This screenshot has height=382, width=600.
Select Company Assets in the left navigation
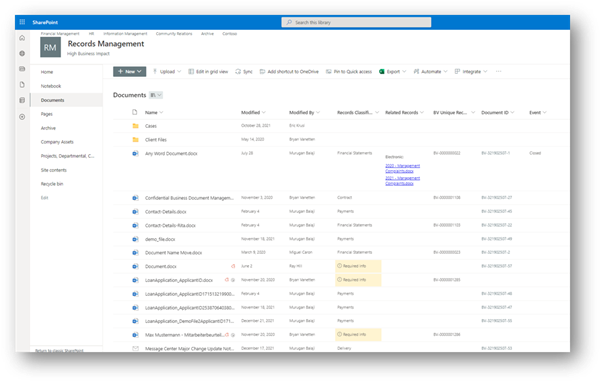pyautogui.click(x=57, y=142)
